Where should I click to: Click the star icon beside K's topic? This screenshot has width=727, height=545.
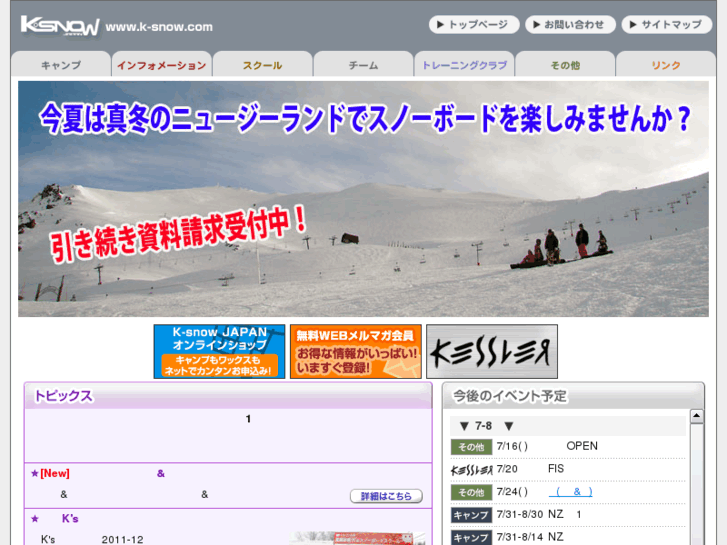point(35,519)
